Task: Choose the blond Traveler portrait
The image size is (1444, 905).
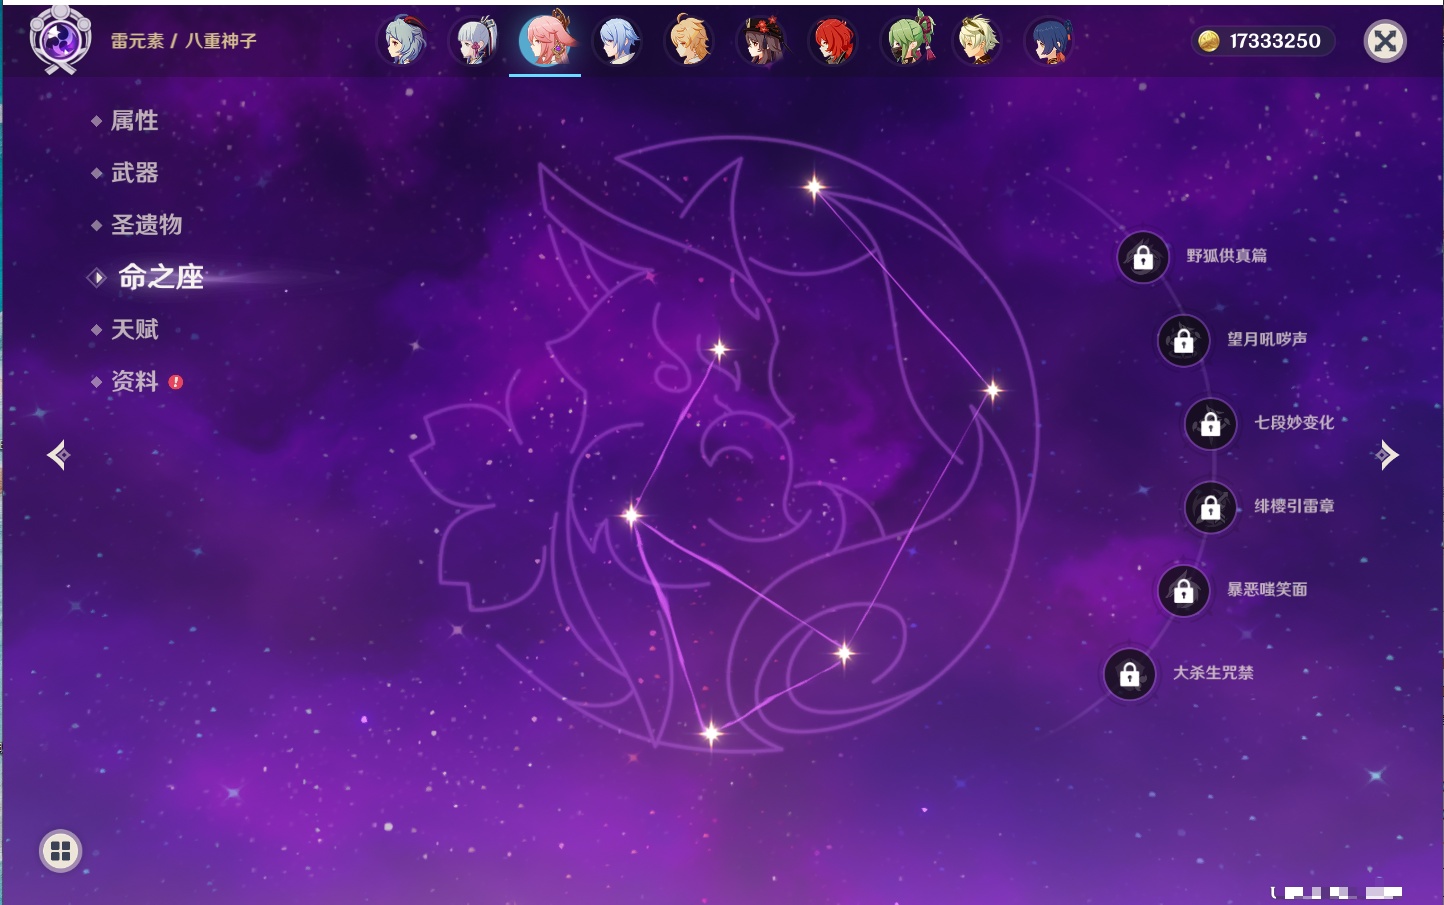Action: click(x=690, y=41)
